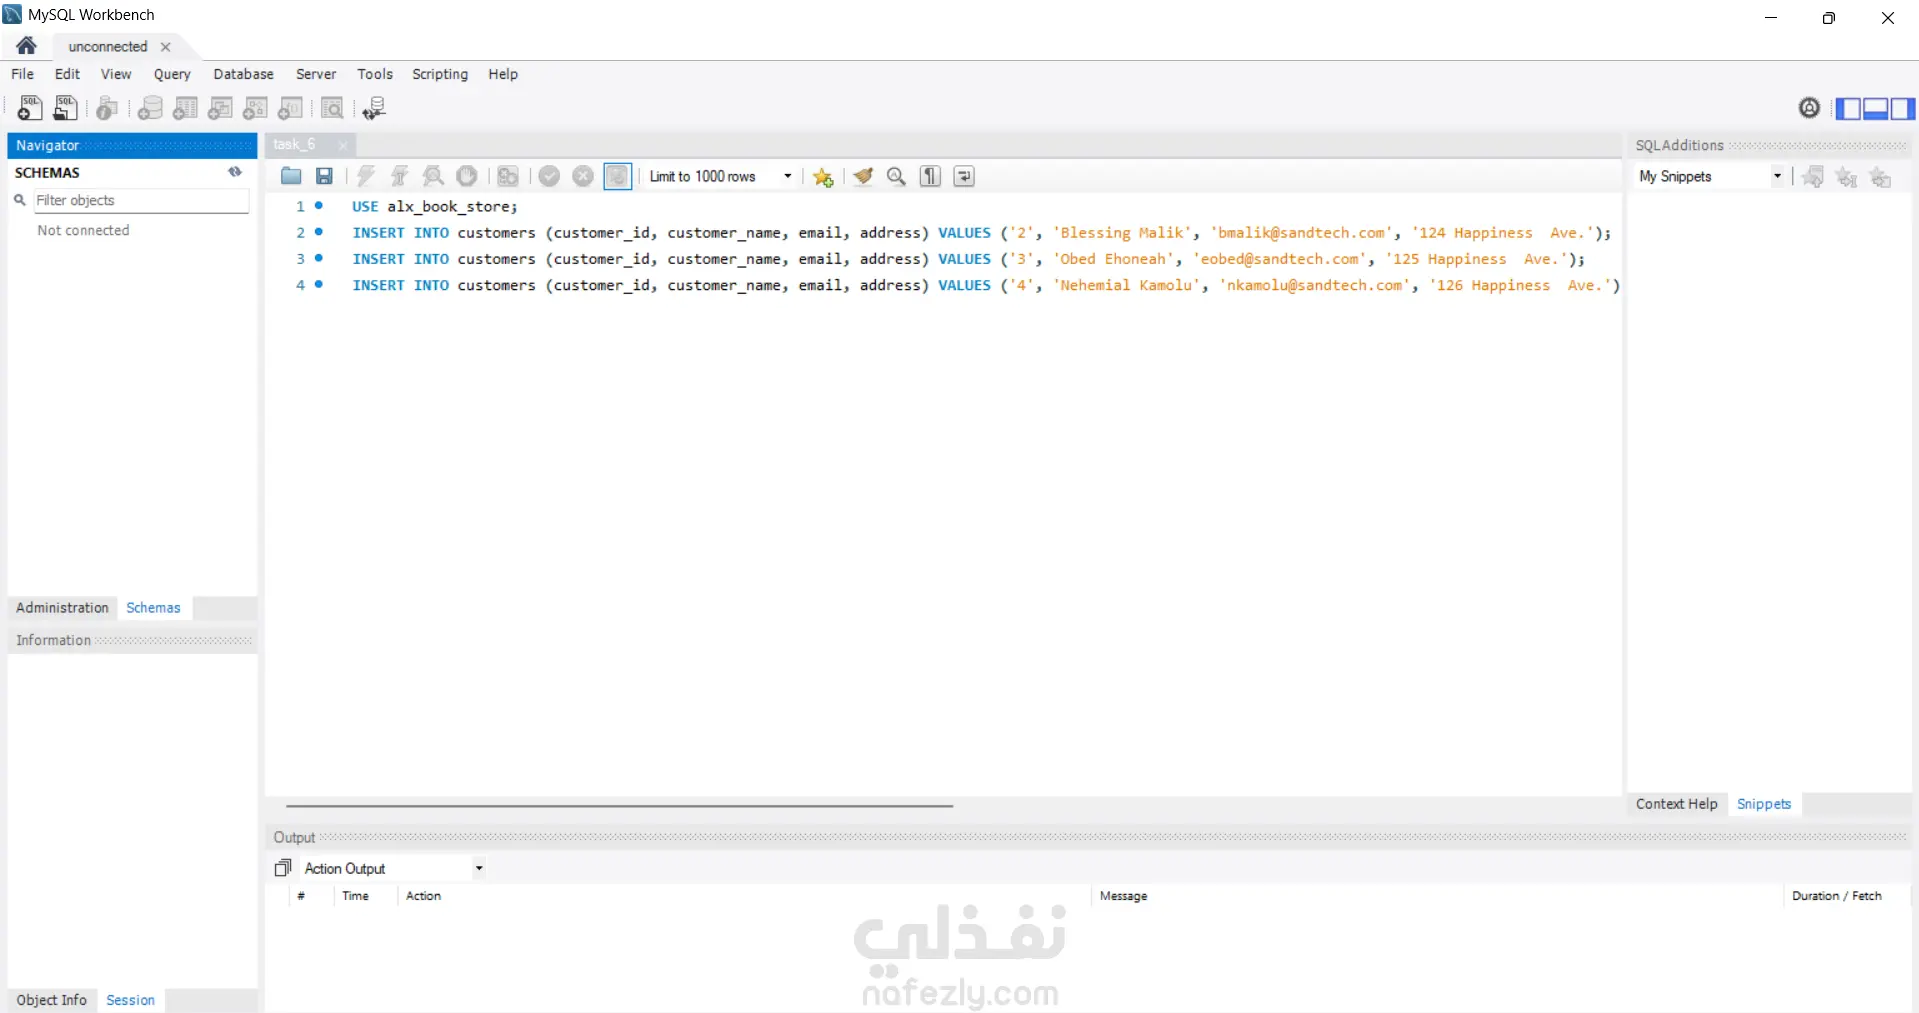Refresh the SCHEMAS list
Viewport: 1919px width, 1013px height.
tap(235, 172)
